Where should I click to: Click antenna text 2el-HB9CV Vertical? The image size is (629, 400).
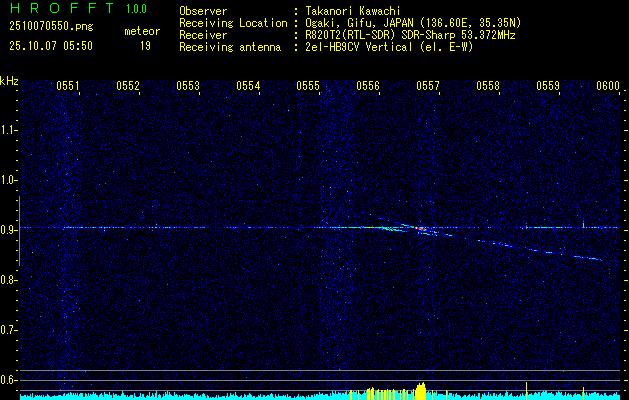359,47
